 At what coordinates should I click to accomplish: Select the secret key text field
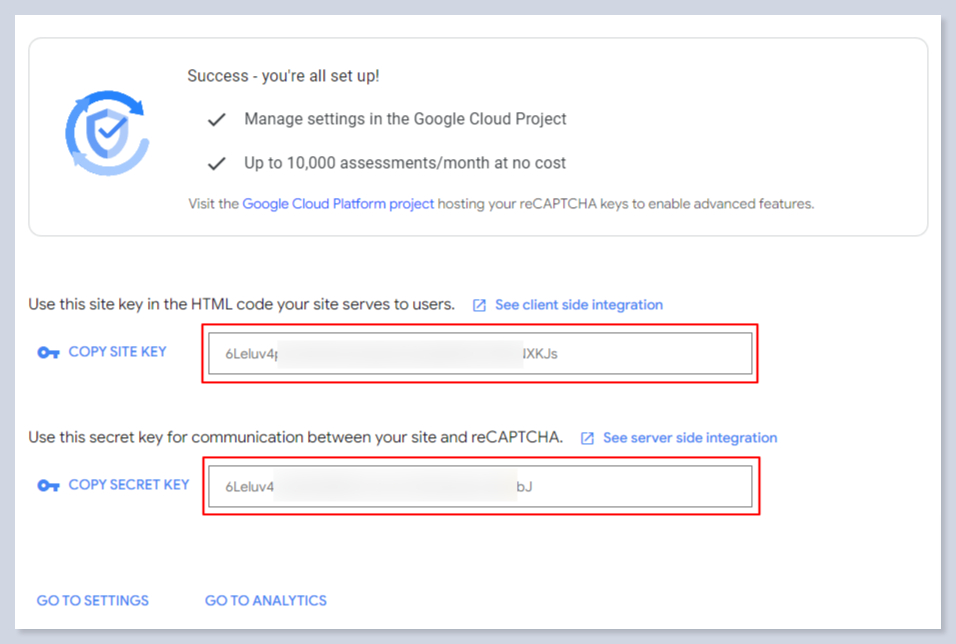tap(480, 487)
